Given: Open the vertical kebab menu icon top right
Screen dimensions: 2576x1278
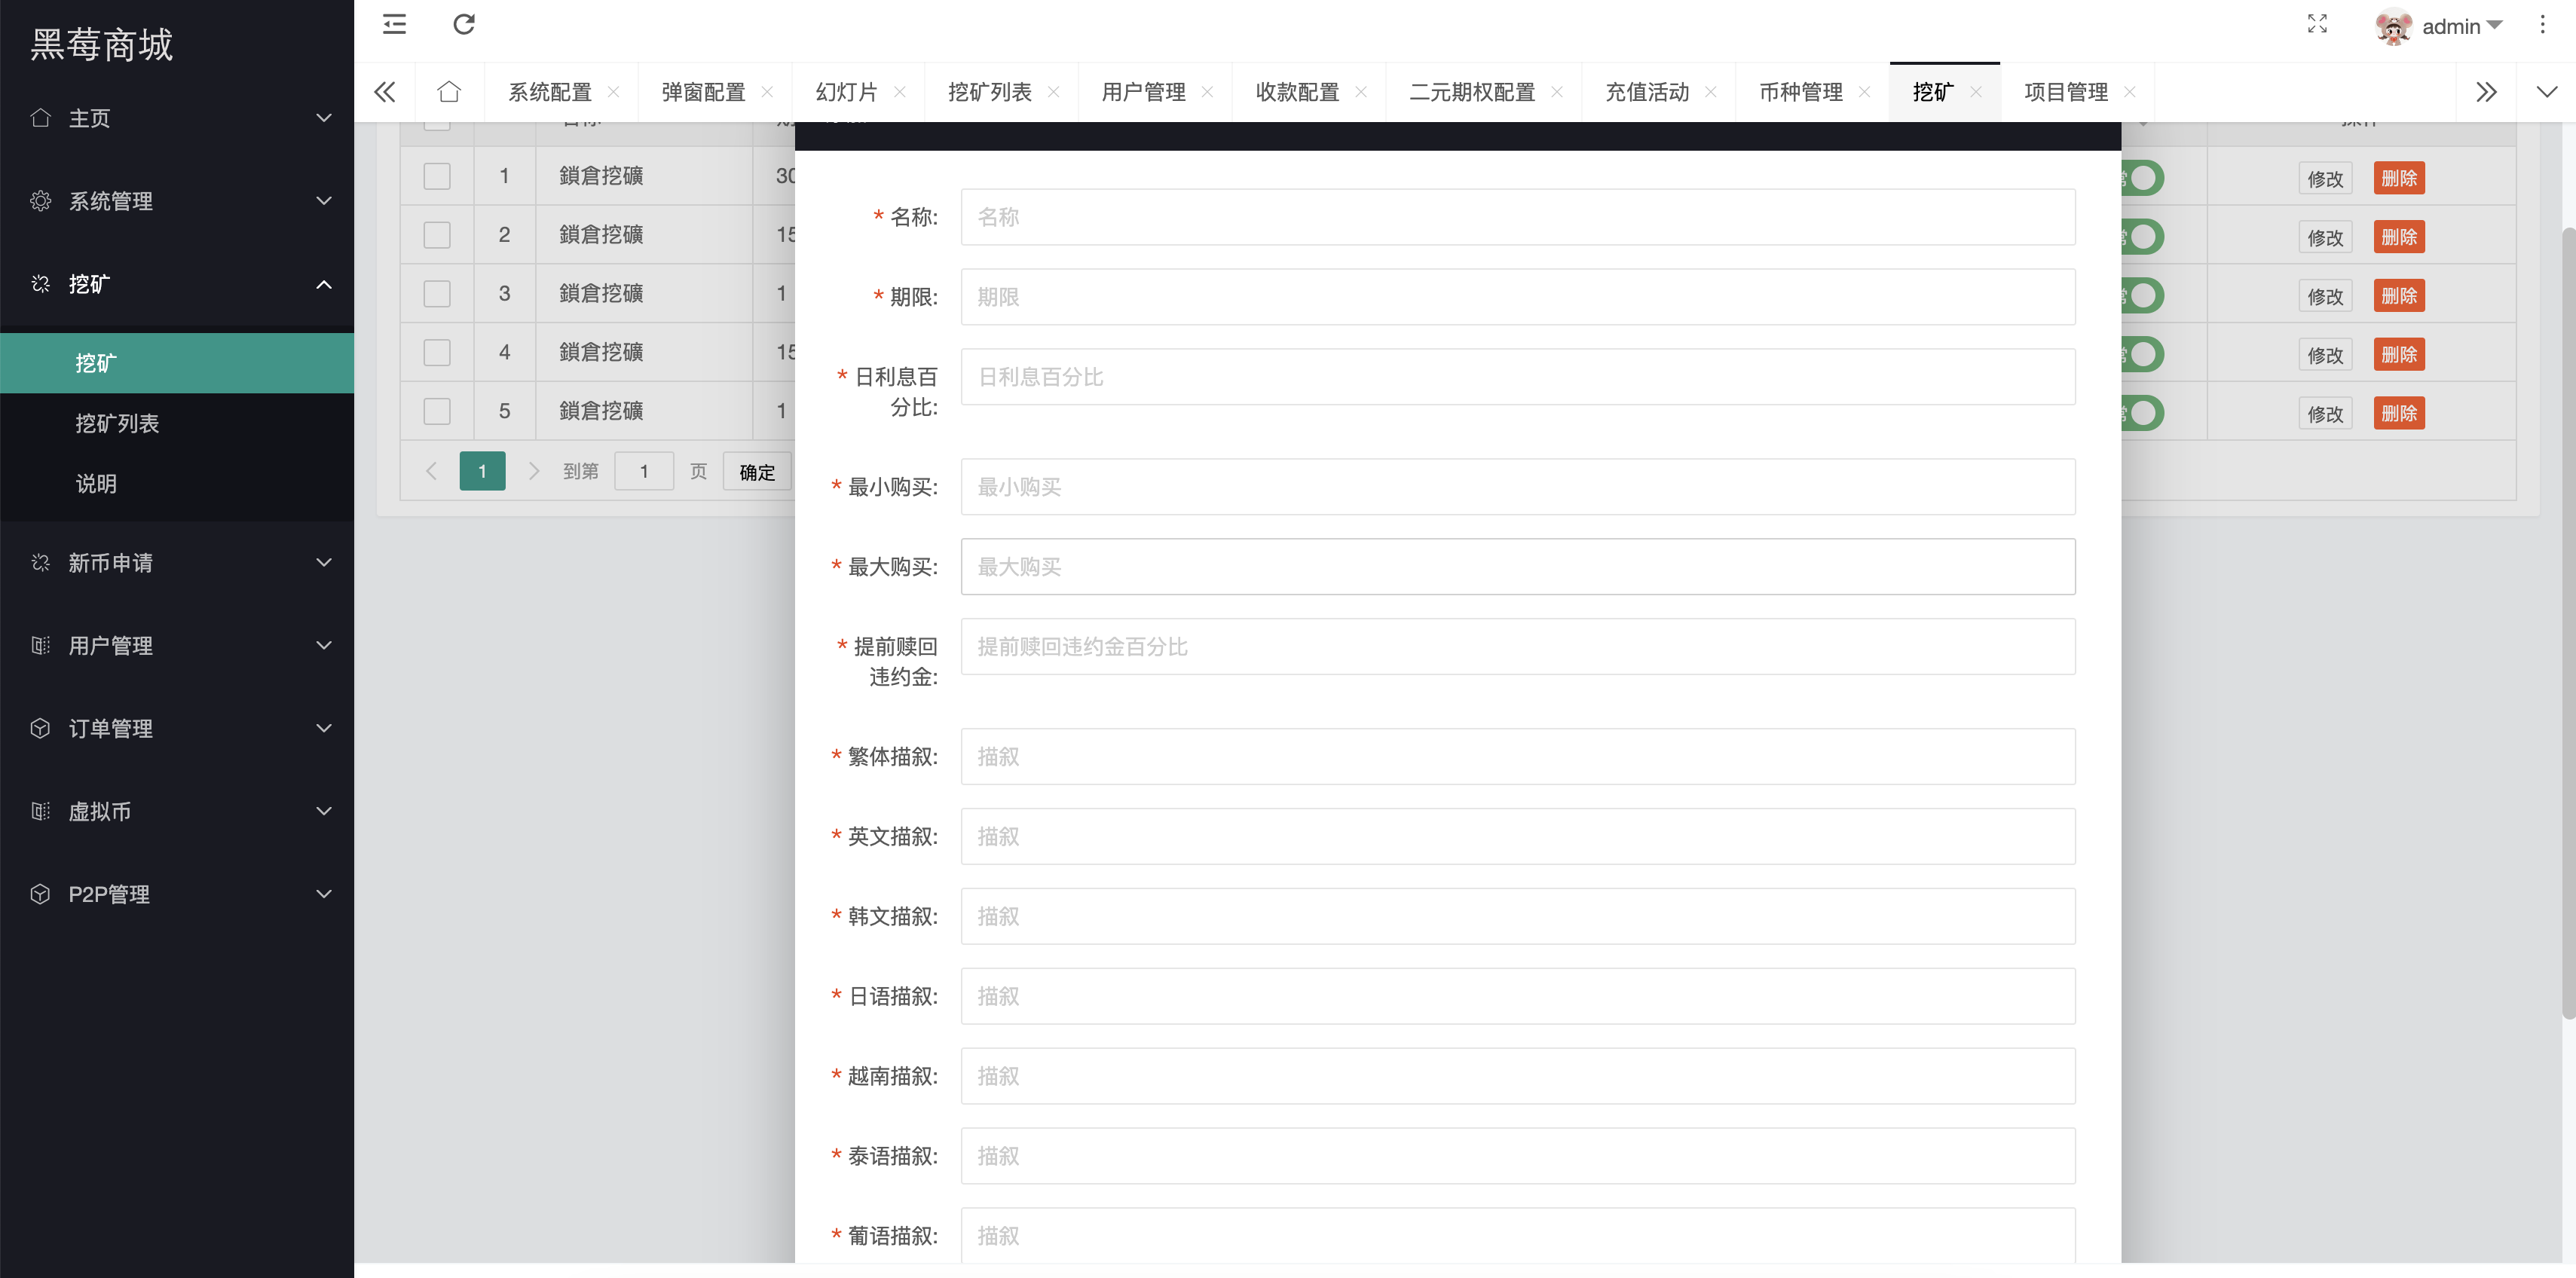Looking at the screenshot, I should [x=2543, y=25].
